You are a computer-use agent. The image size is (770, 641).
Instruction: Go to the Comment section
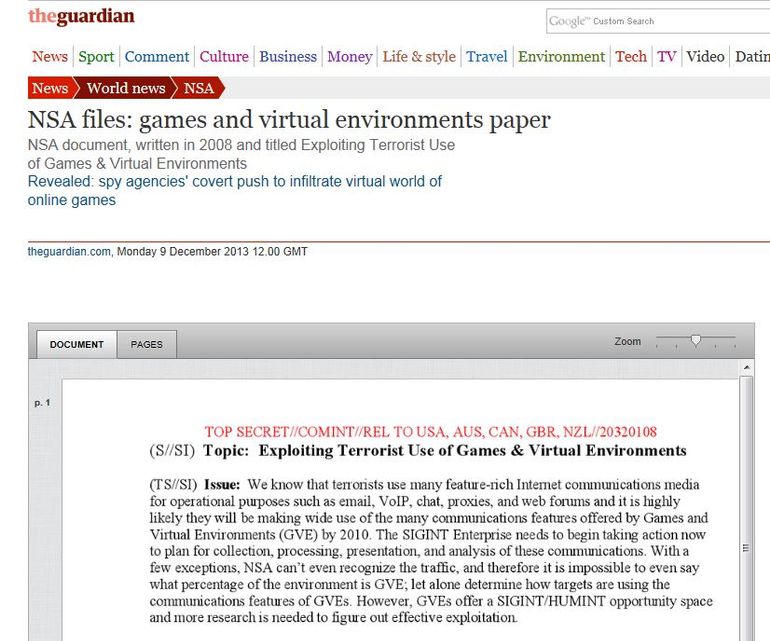coord(156,57)
